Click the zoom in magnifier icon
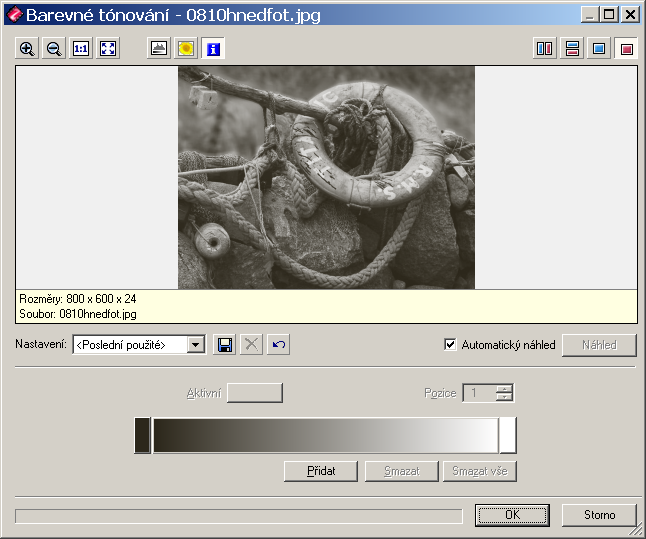The height and width of the screenshot is (539, 646). point(27,48)
